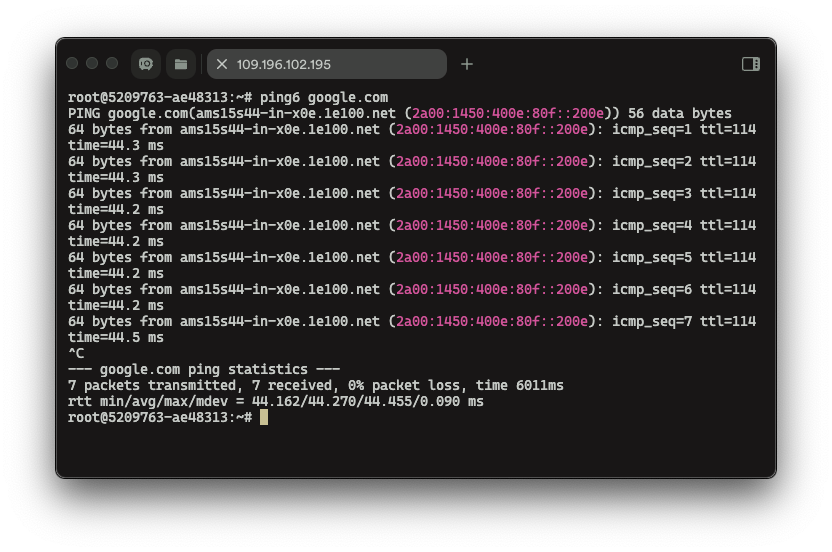Click 'time=44.5 ms' line
The width and height of the screenshot is (832, 552).
[116, 338]
